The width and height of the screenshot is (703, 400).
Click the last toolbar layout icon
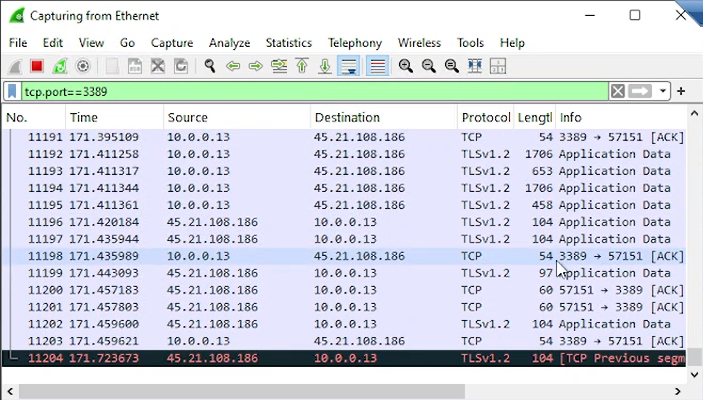[x=498, y=66]
